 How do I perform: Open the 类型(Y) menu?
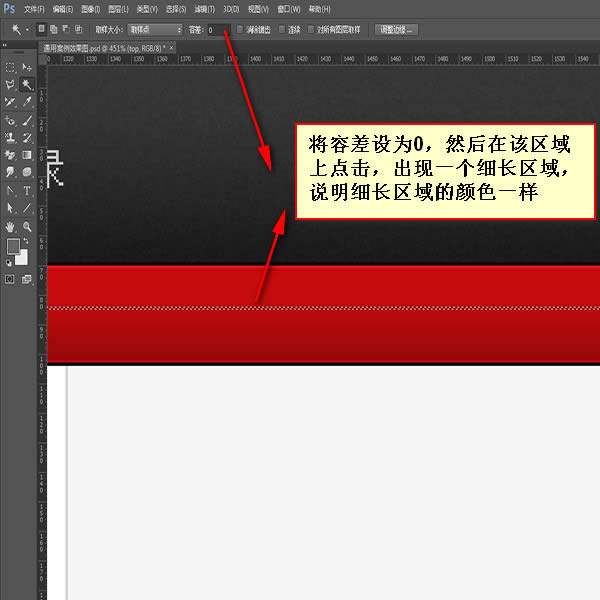[147, 9]
